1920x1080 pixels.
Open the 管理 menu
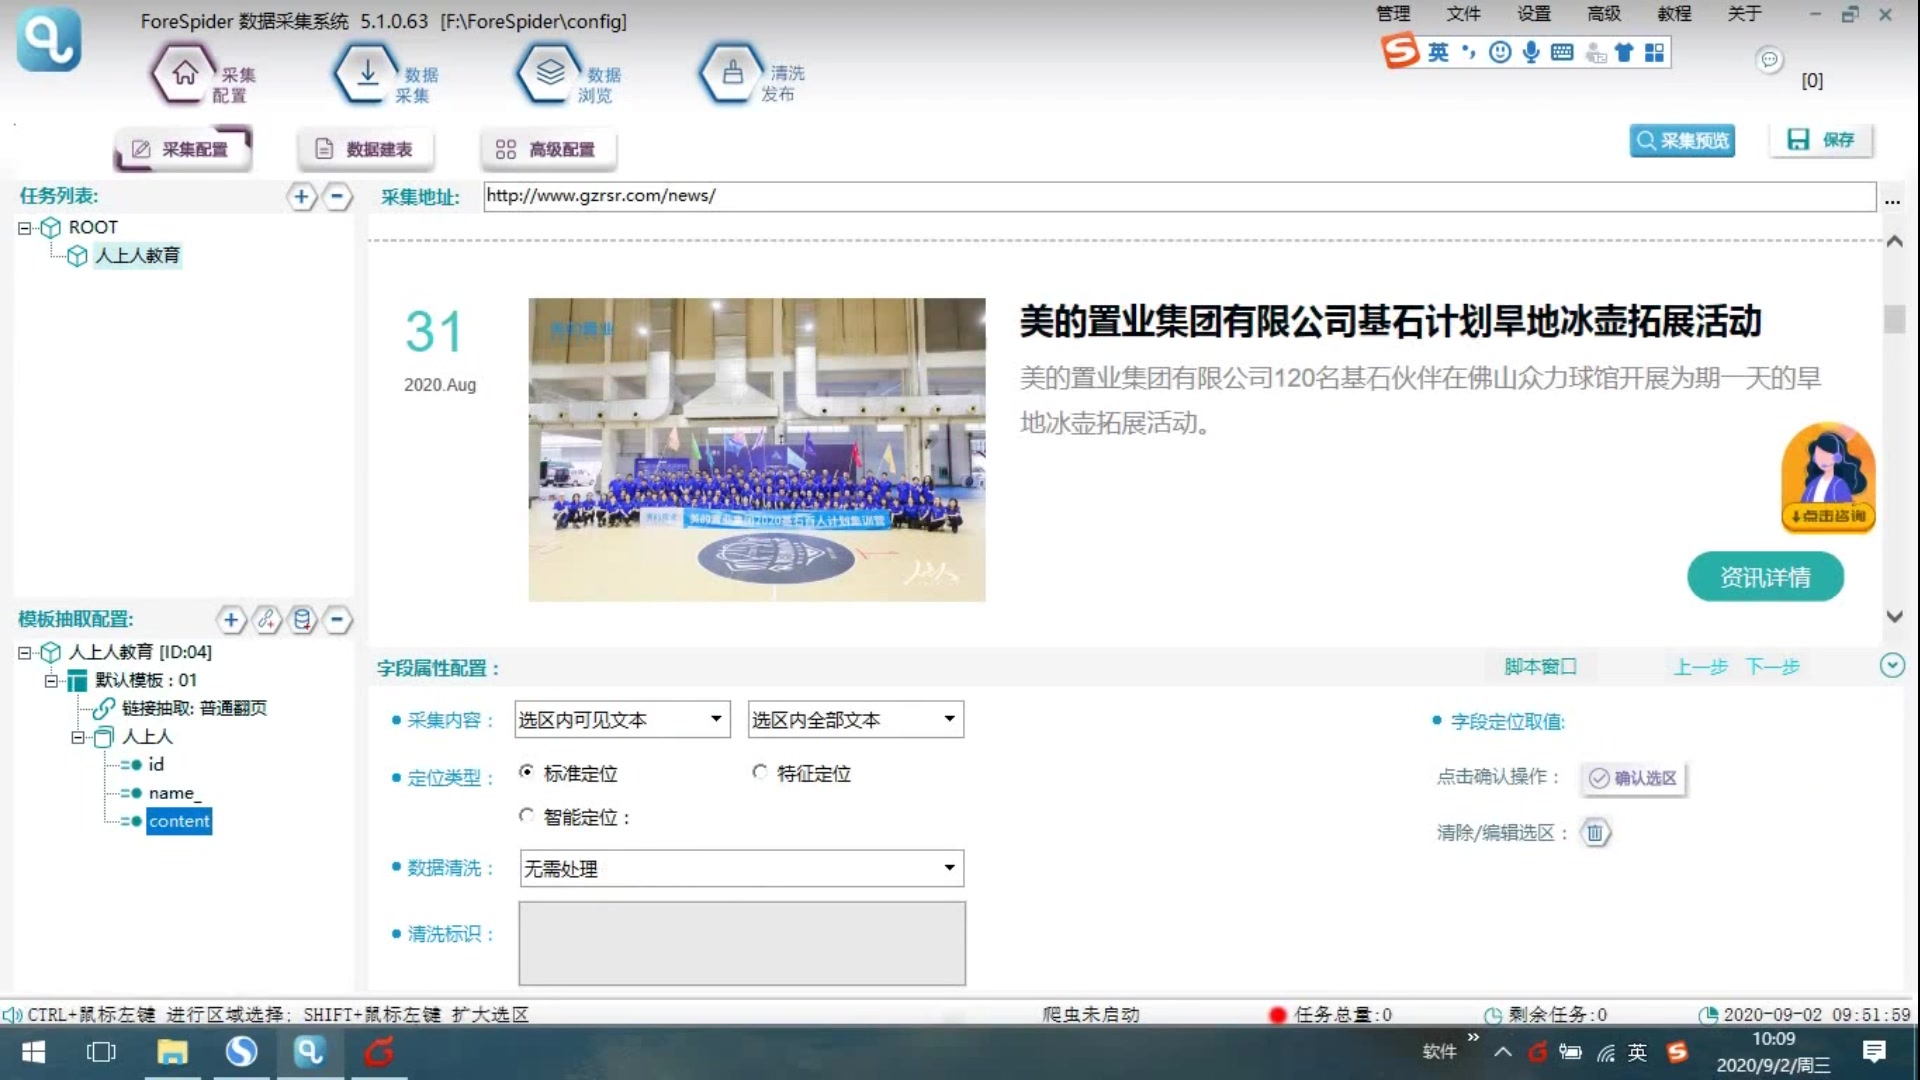[1393, 14]
